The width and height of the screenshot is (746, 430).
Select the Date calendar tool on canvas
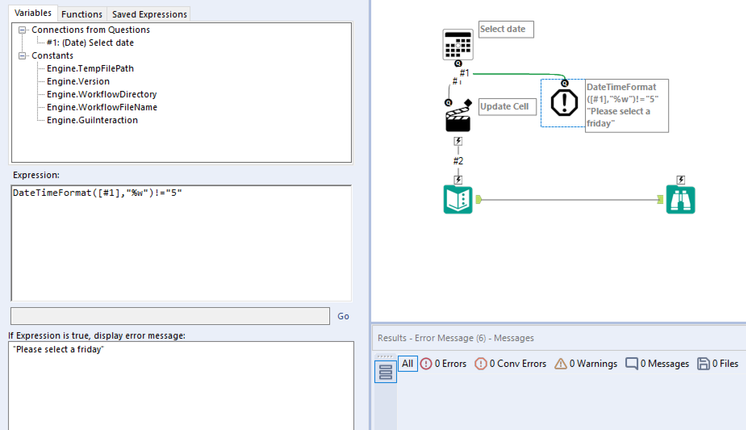pyautogui.click(x=458, y=45)
